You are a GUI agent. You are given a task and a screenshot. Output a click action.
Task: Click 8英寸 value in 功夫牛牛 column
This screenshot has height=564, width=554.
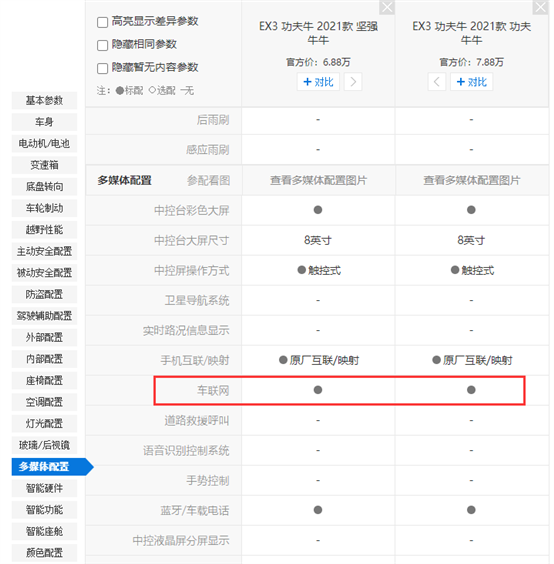coord(471,240)
